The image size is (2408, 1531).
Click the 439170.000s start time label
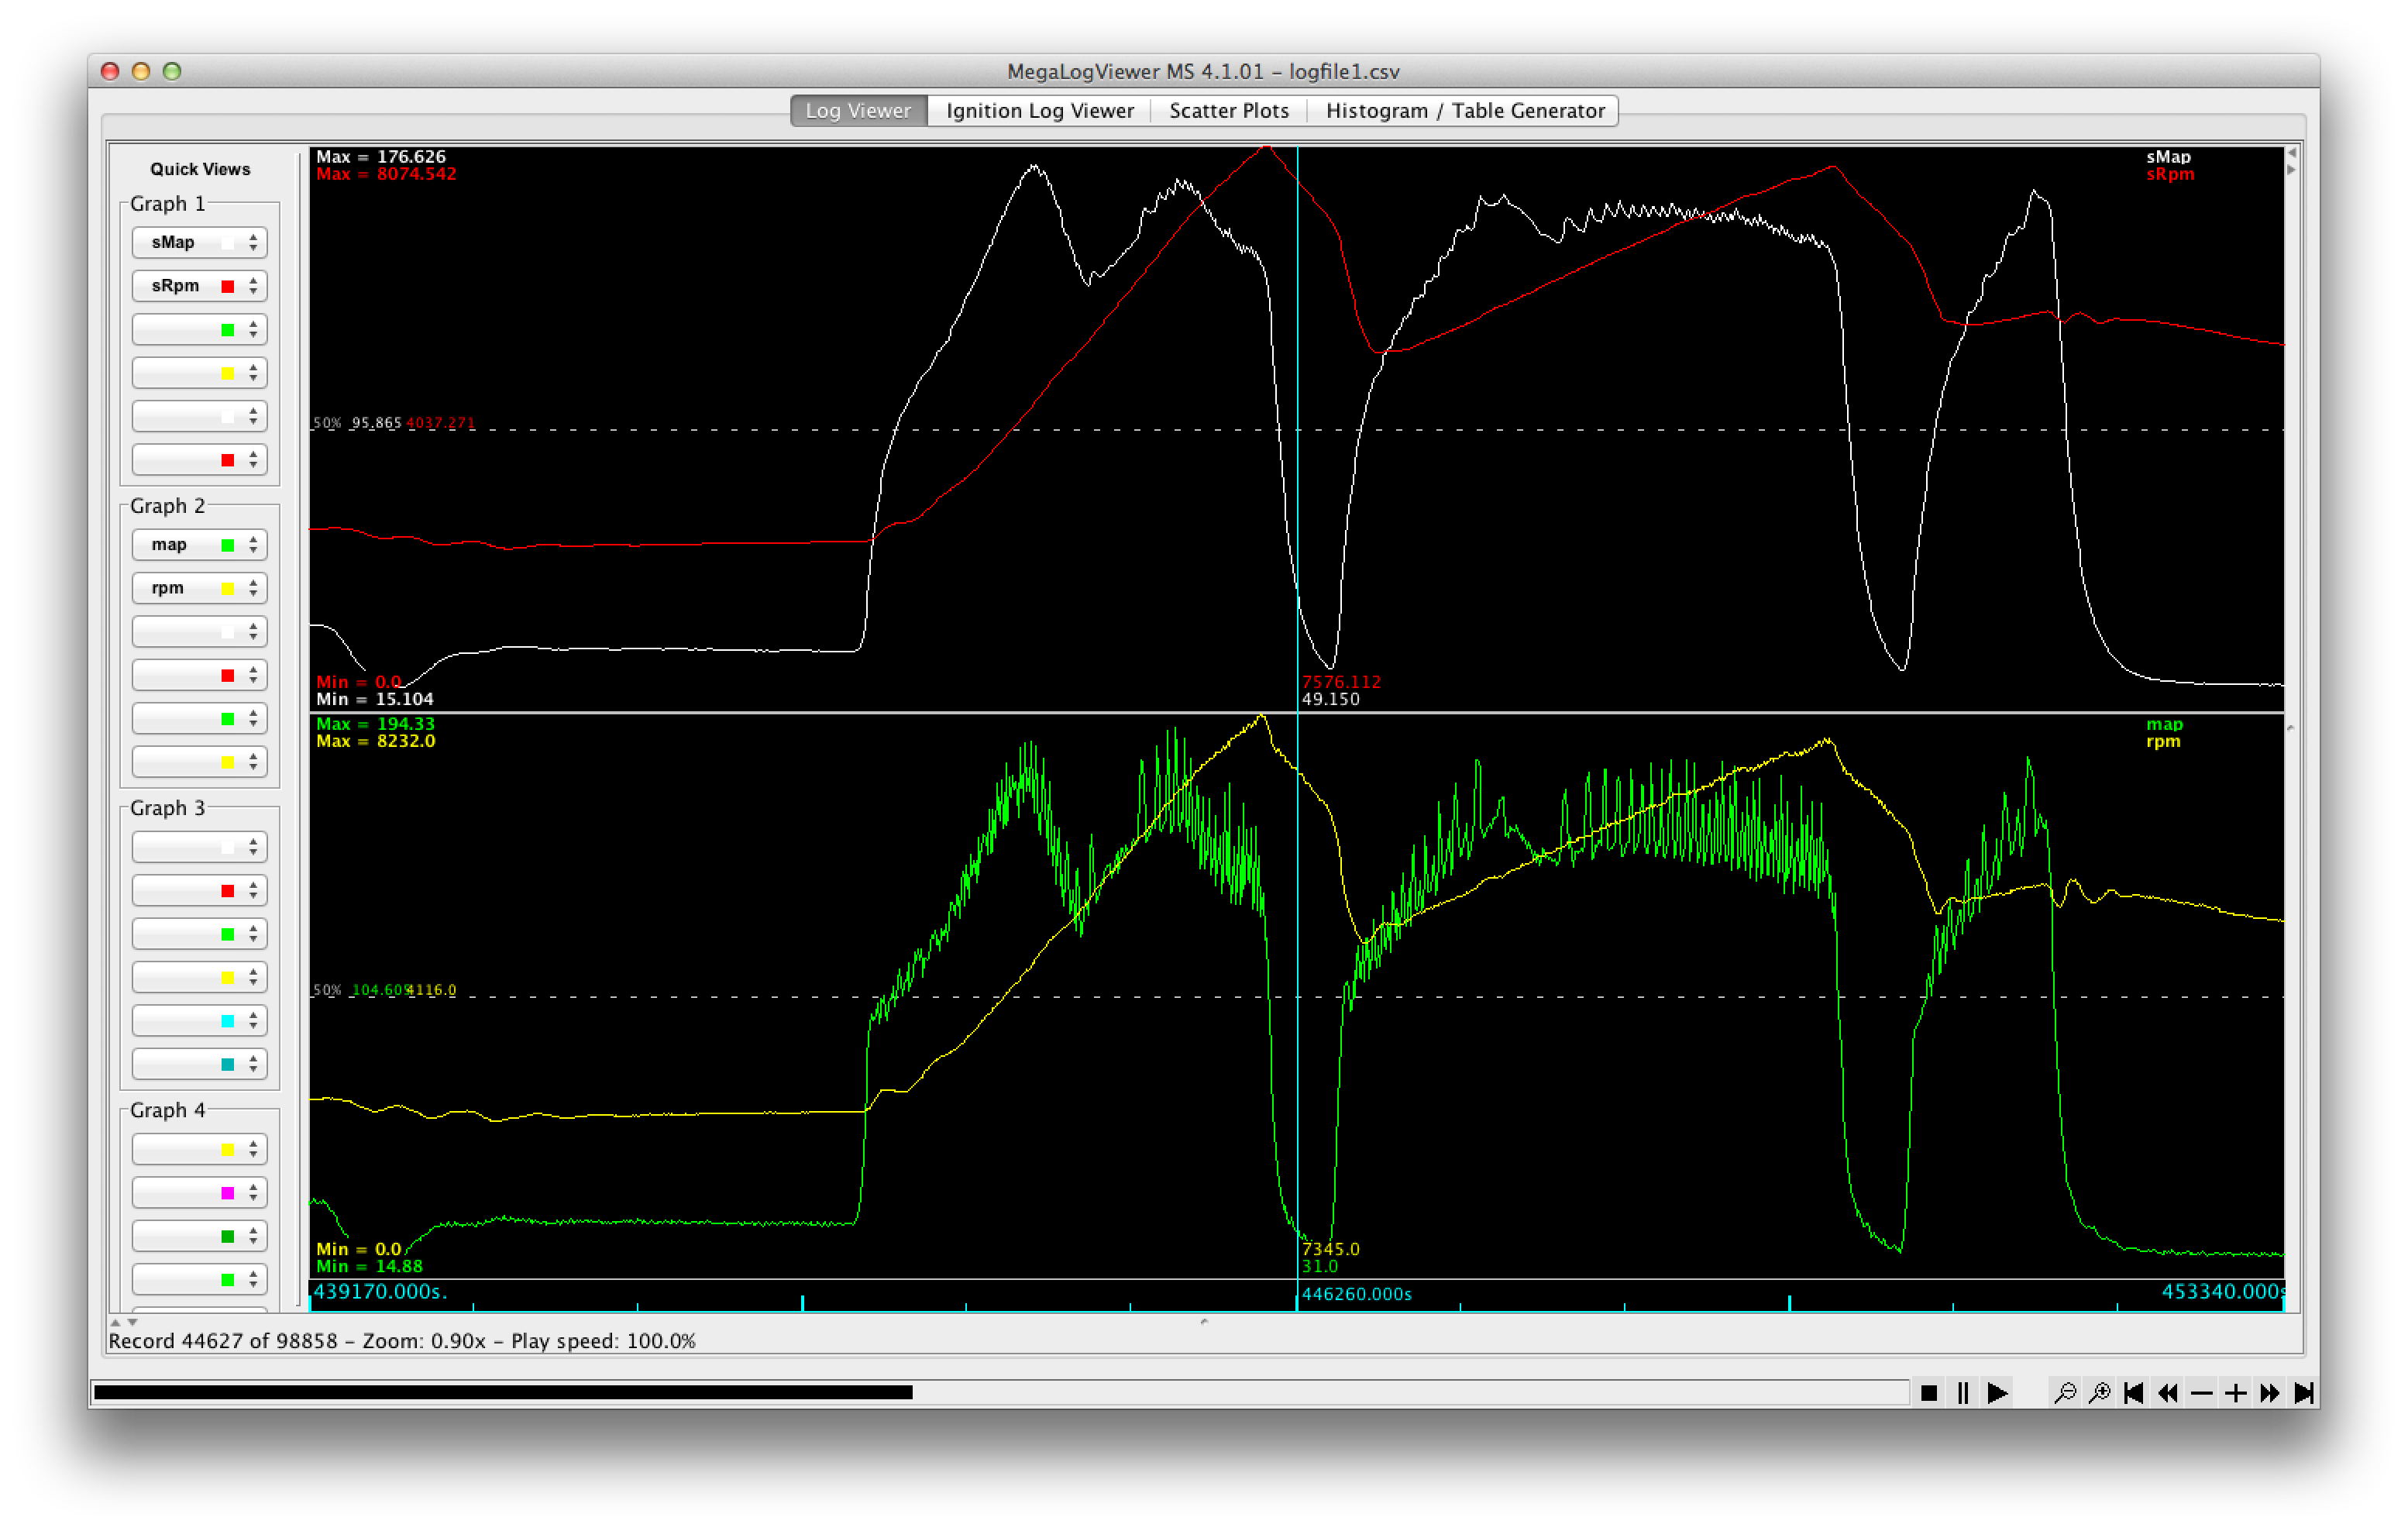(x=380, y=1292)
